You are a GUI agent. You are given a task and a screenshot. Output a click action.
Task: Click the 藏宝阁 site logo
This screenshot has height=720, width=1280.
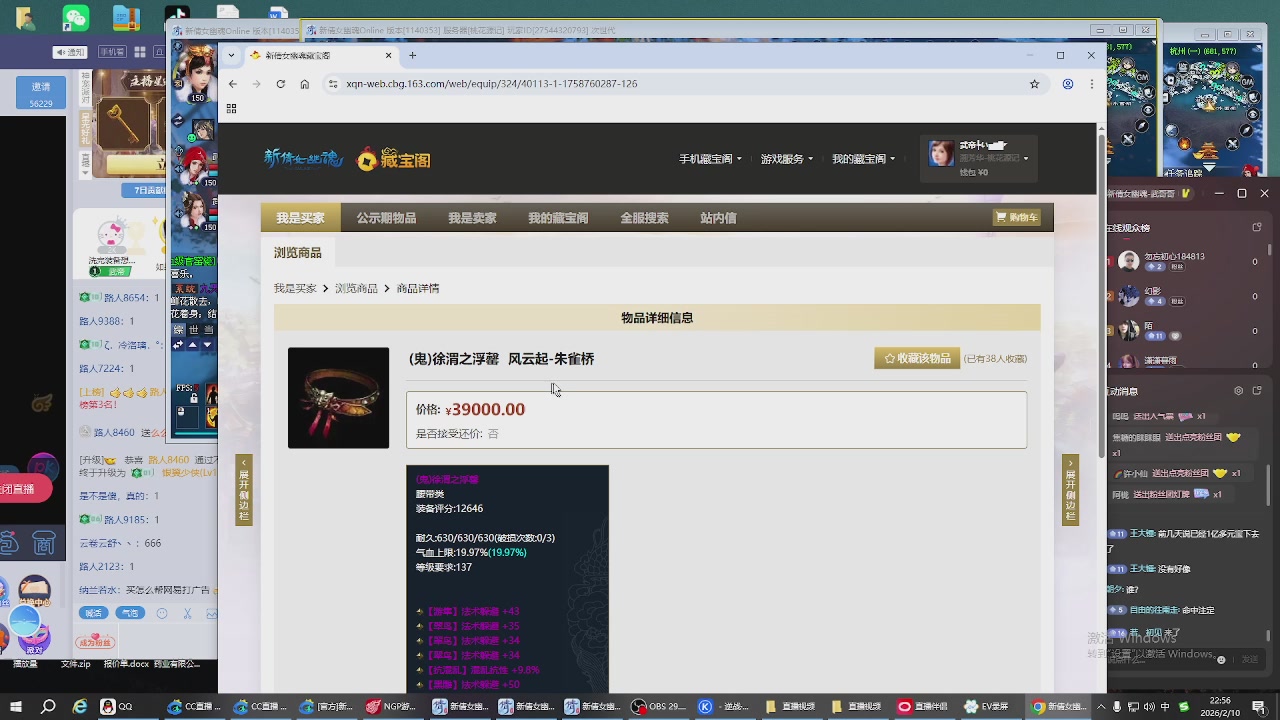pos(393,158)
